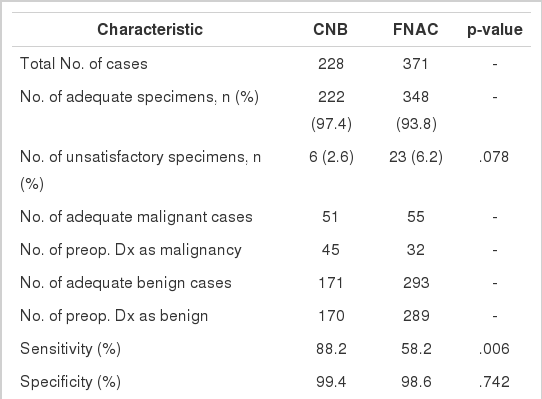The width and height of the screenshot is (542, 399).
Task: Click the No. of adequate specimens label
Action: [x=139, y=97]
